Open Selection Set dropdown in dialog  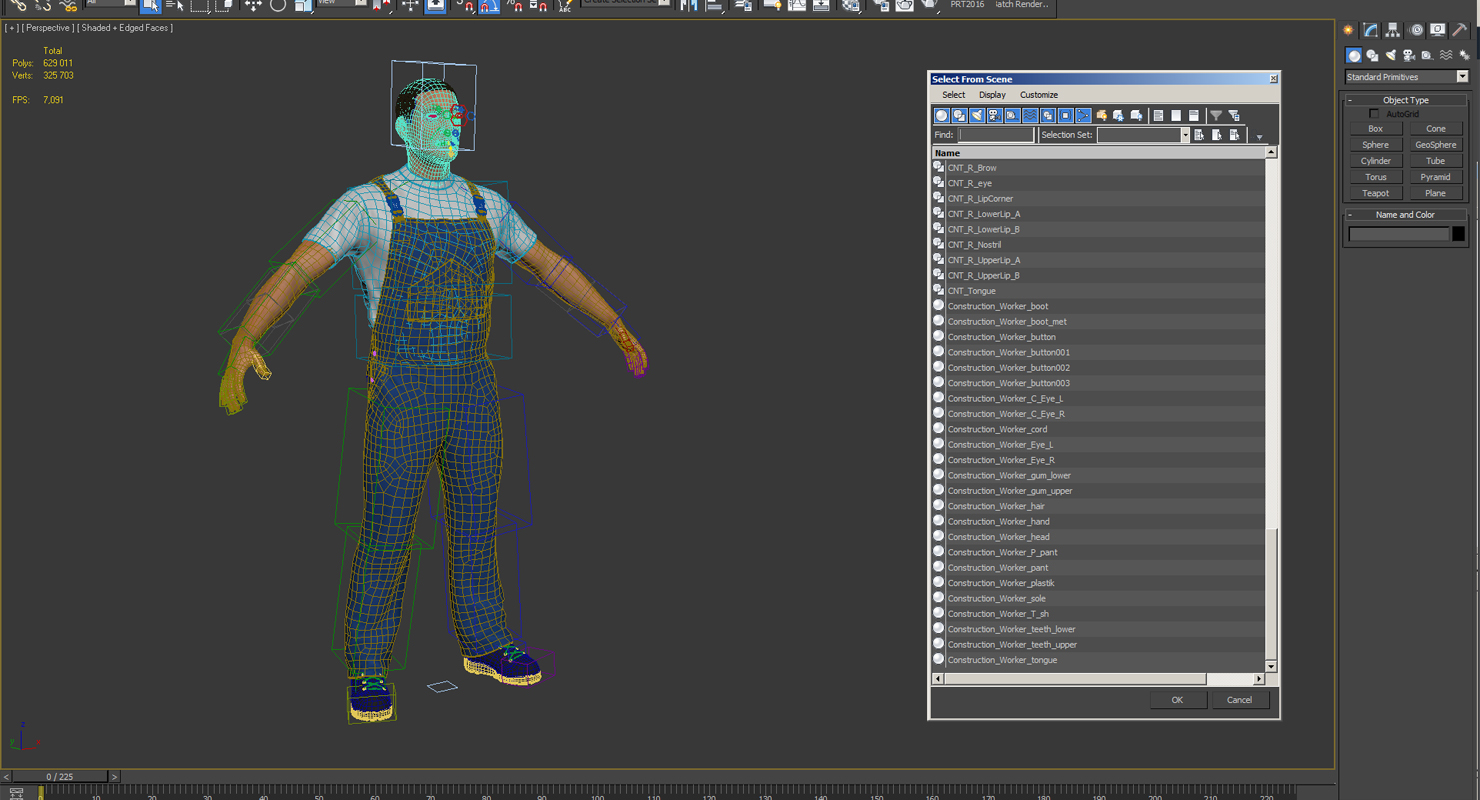pyautogui.click(x=1185, y=135)
